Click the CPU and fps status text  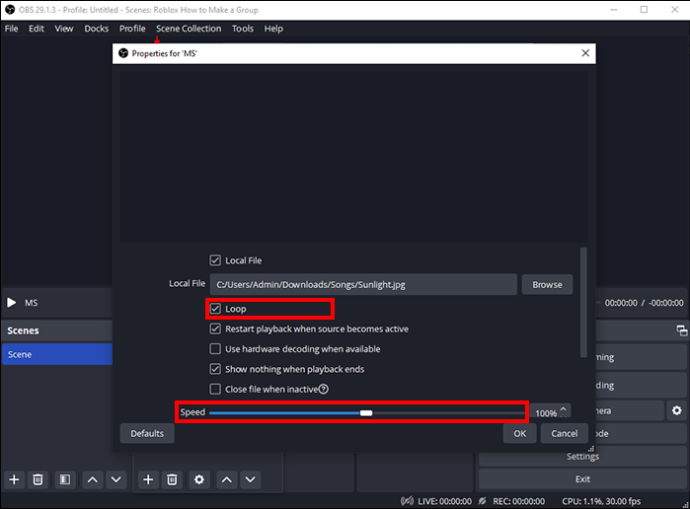601,501
